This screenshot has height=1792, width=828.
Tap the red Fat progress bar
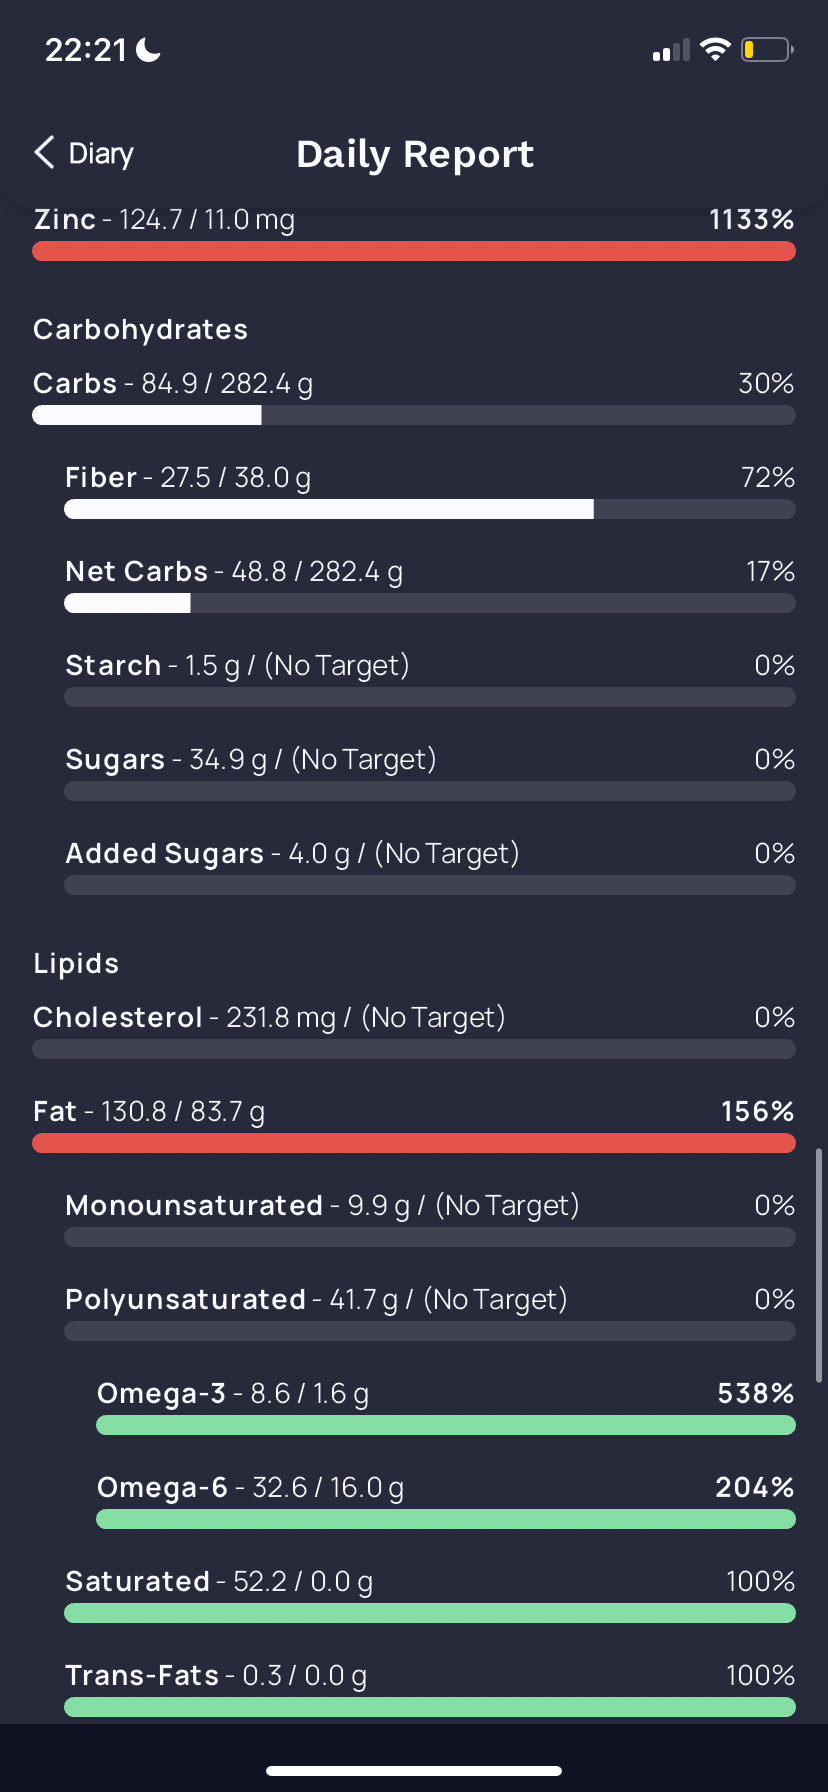click(414, 1143)
